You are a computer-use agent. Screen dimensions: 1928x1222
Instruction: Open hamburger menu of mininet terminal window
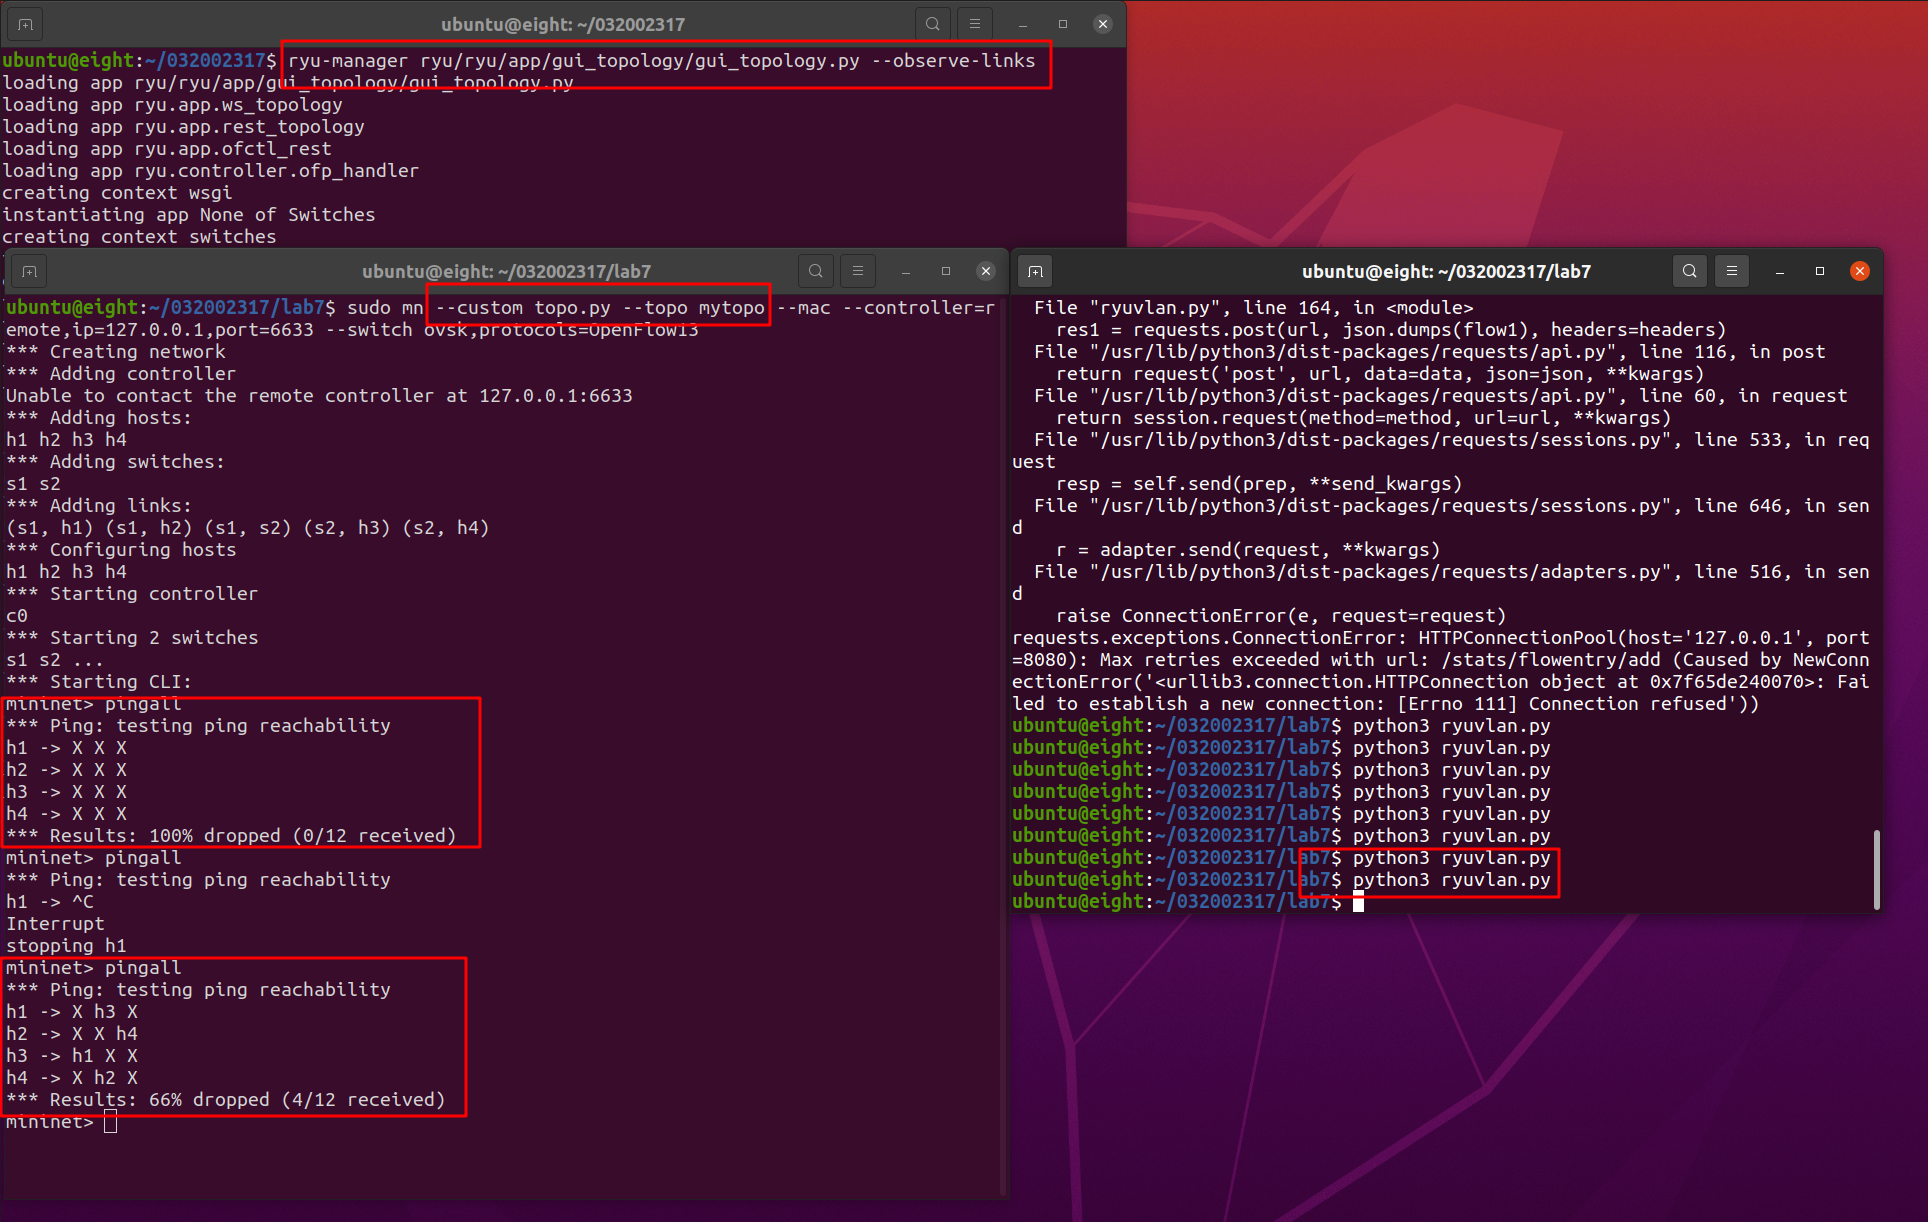[858, 271]
